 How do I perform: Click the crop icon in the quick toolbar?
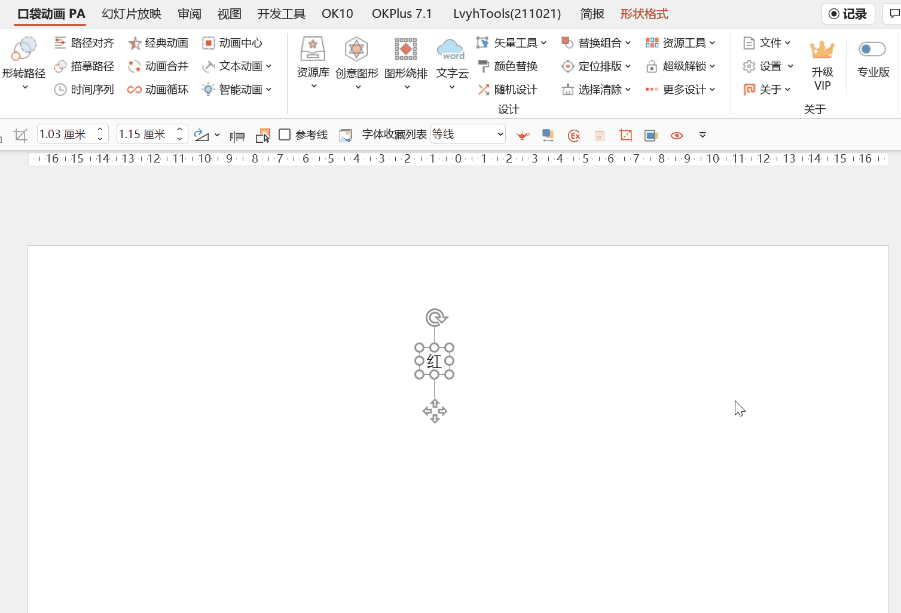(21, 135)
